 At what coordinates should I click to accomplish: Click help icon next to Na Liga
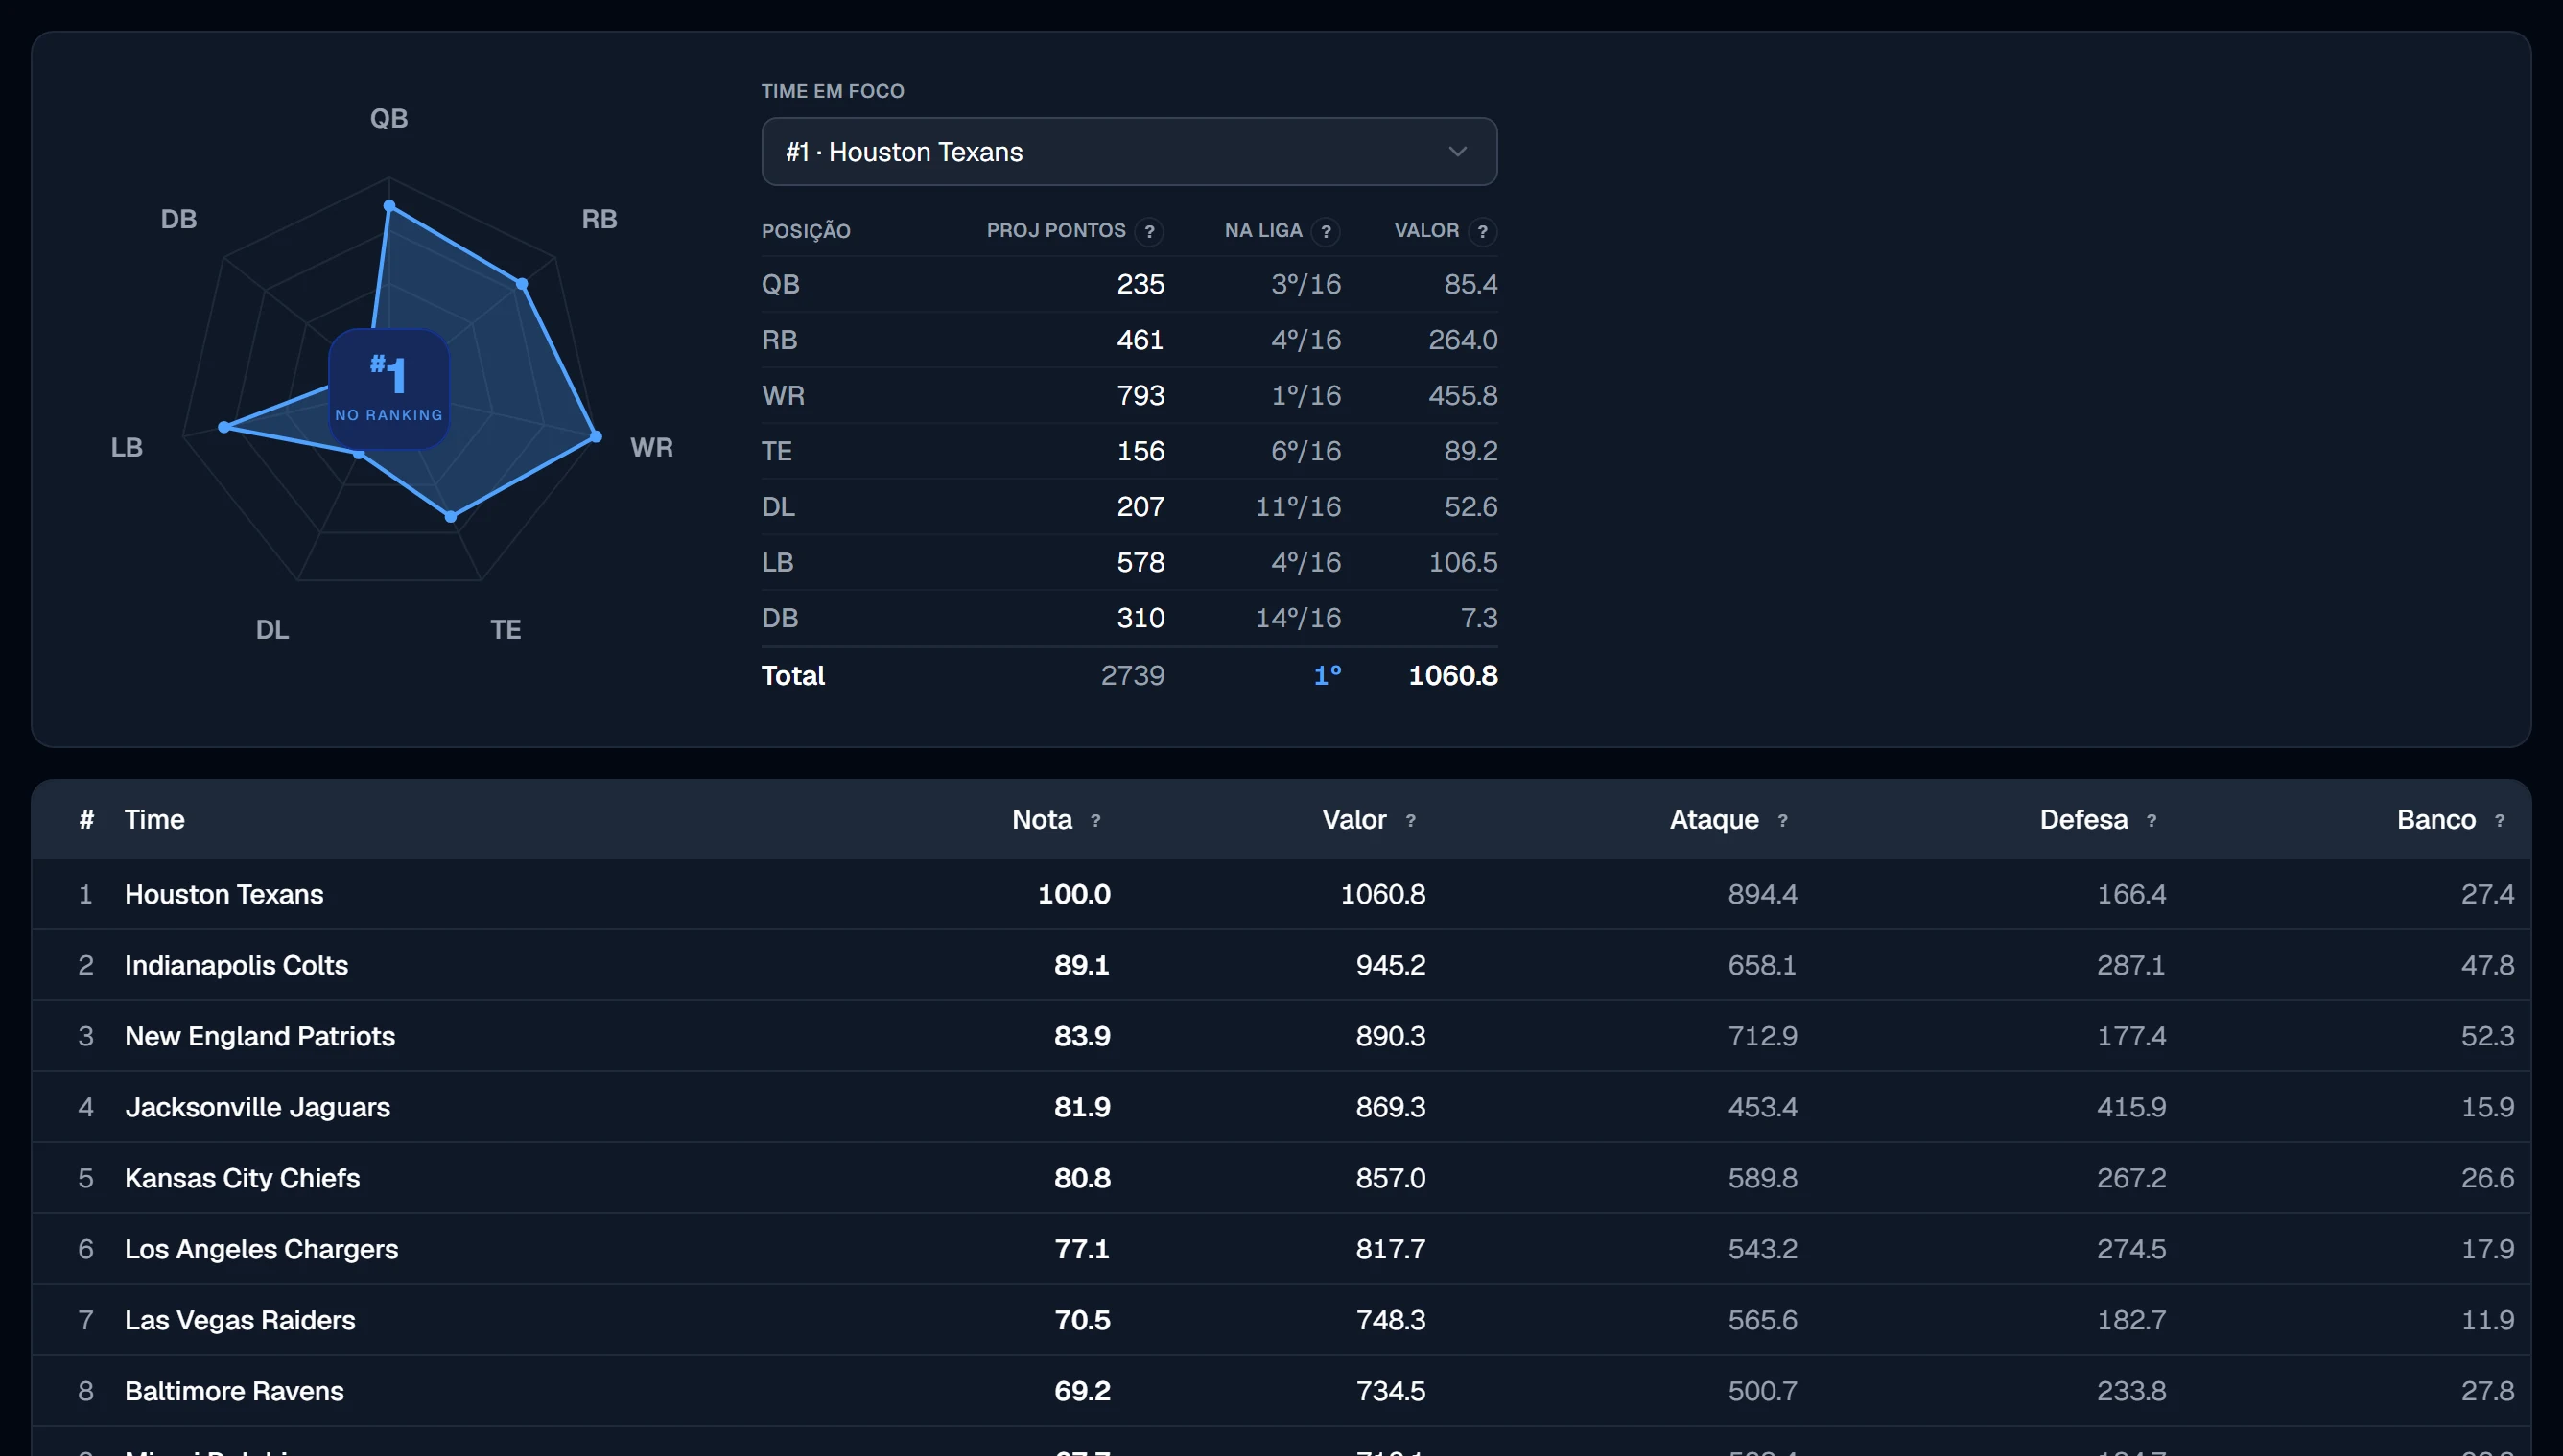1326,232
